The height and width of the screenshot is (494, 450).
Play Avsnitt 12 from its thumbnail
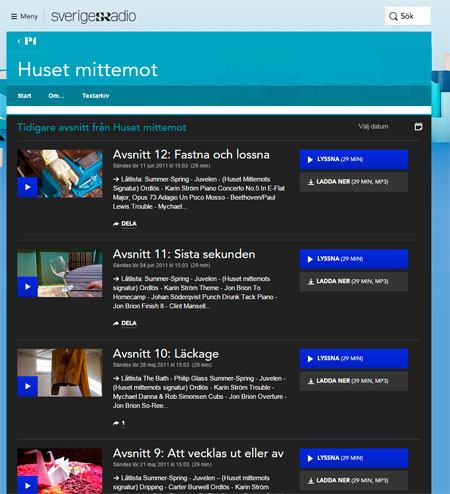click(27, 187)
